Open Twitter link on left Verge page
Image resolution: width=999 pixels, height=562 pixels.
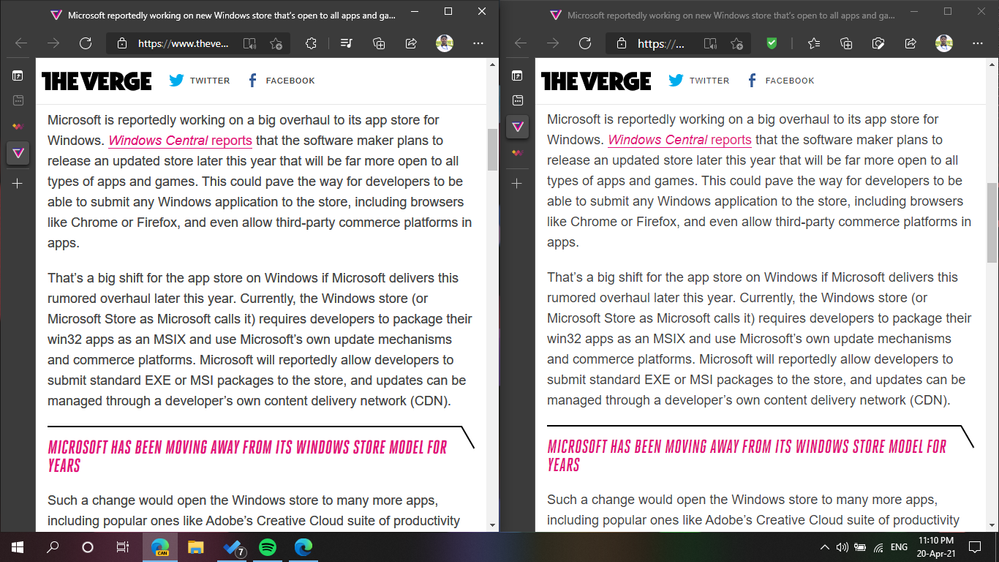pos(199,80)
